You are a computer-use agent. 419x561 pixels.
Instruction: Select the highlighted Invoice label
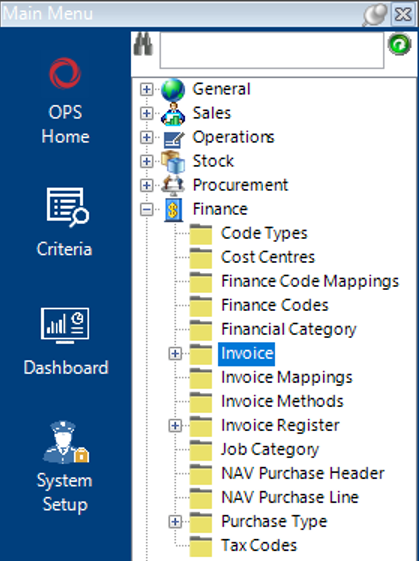[247, 354]
